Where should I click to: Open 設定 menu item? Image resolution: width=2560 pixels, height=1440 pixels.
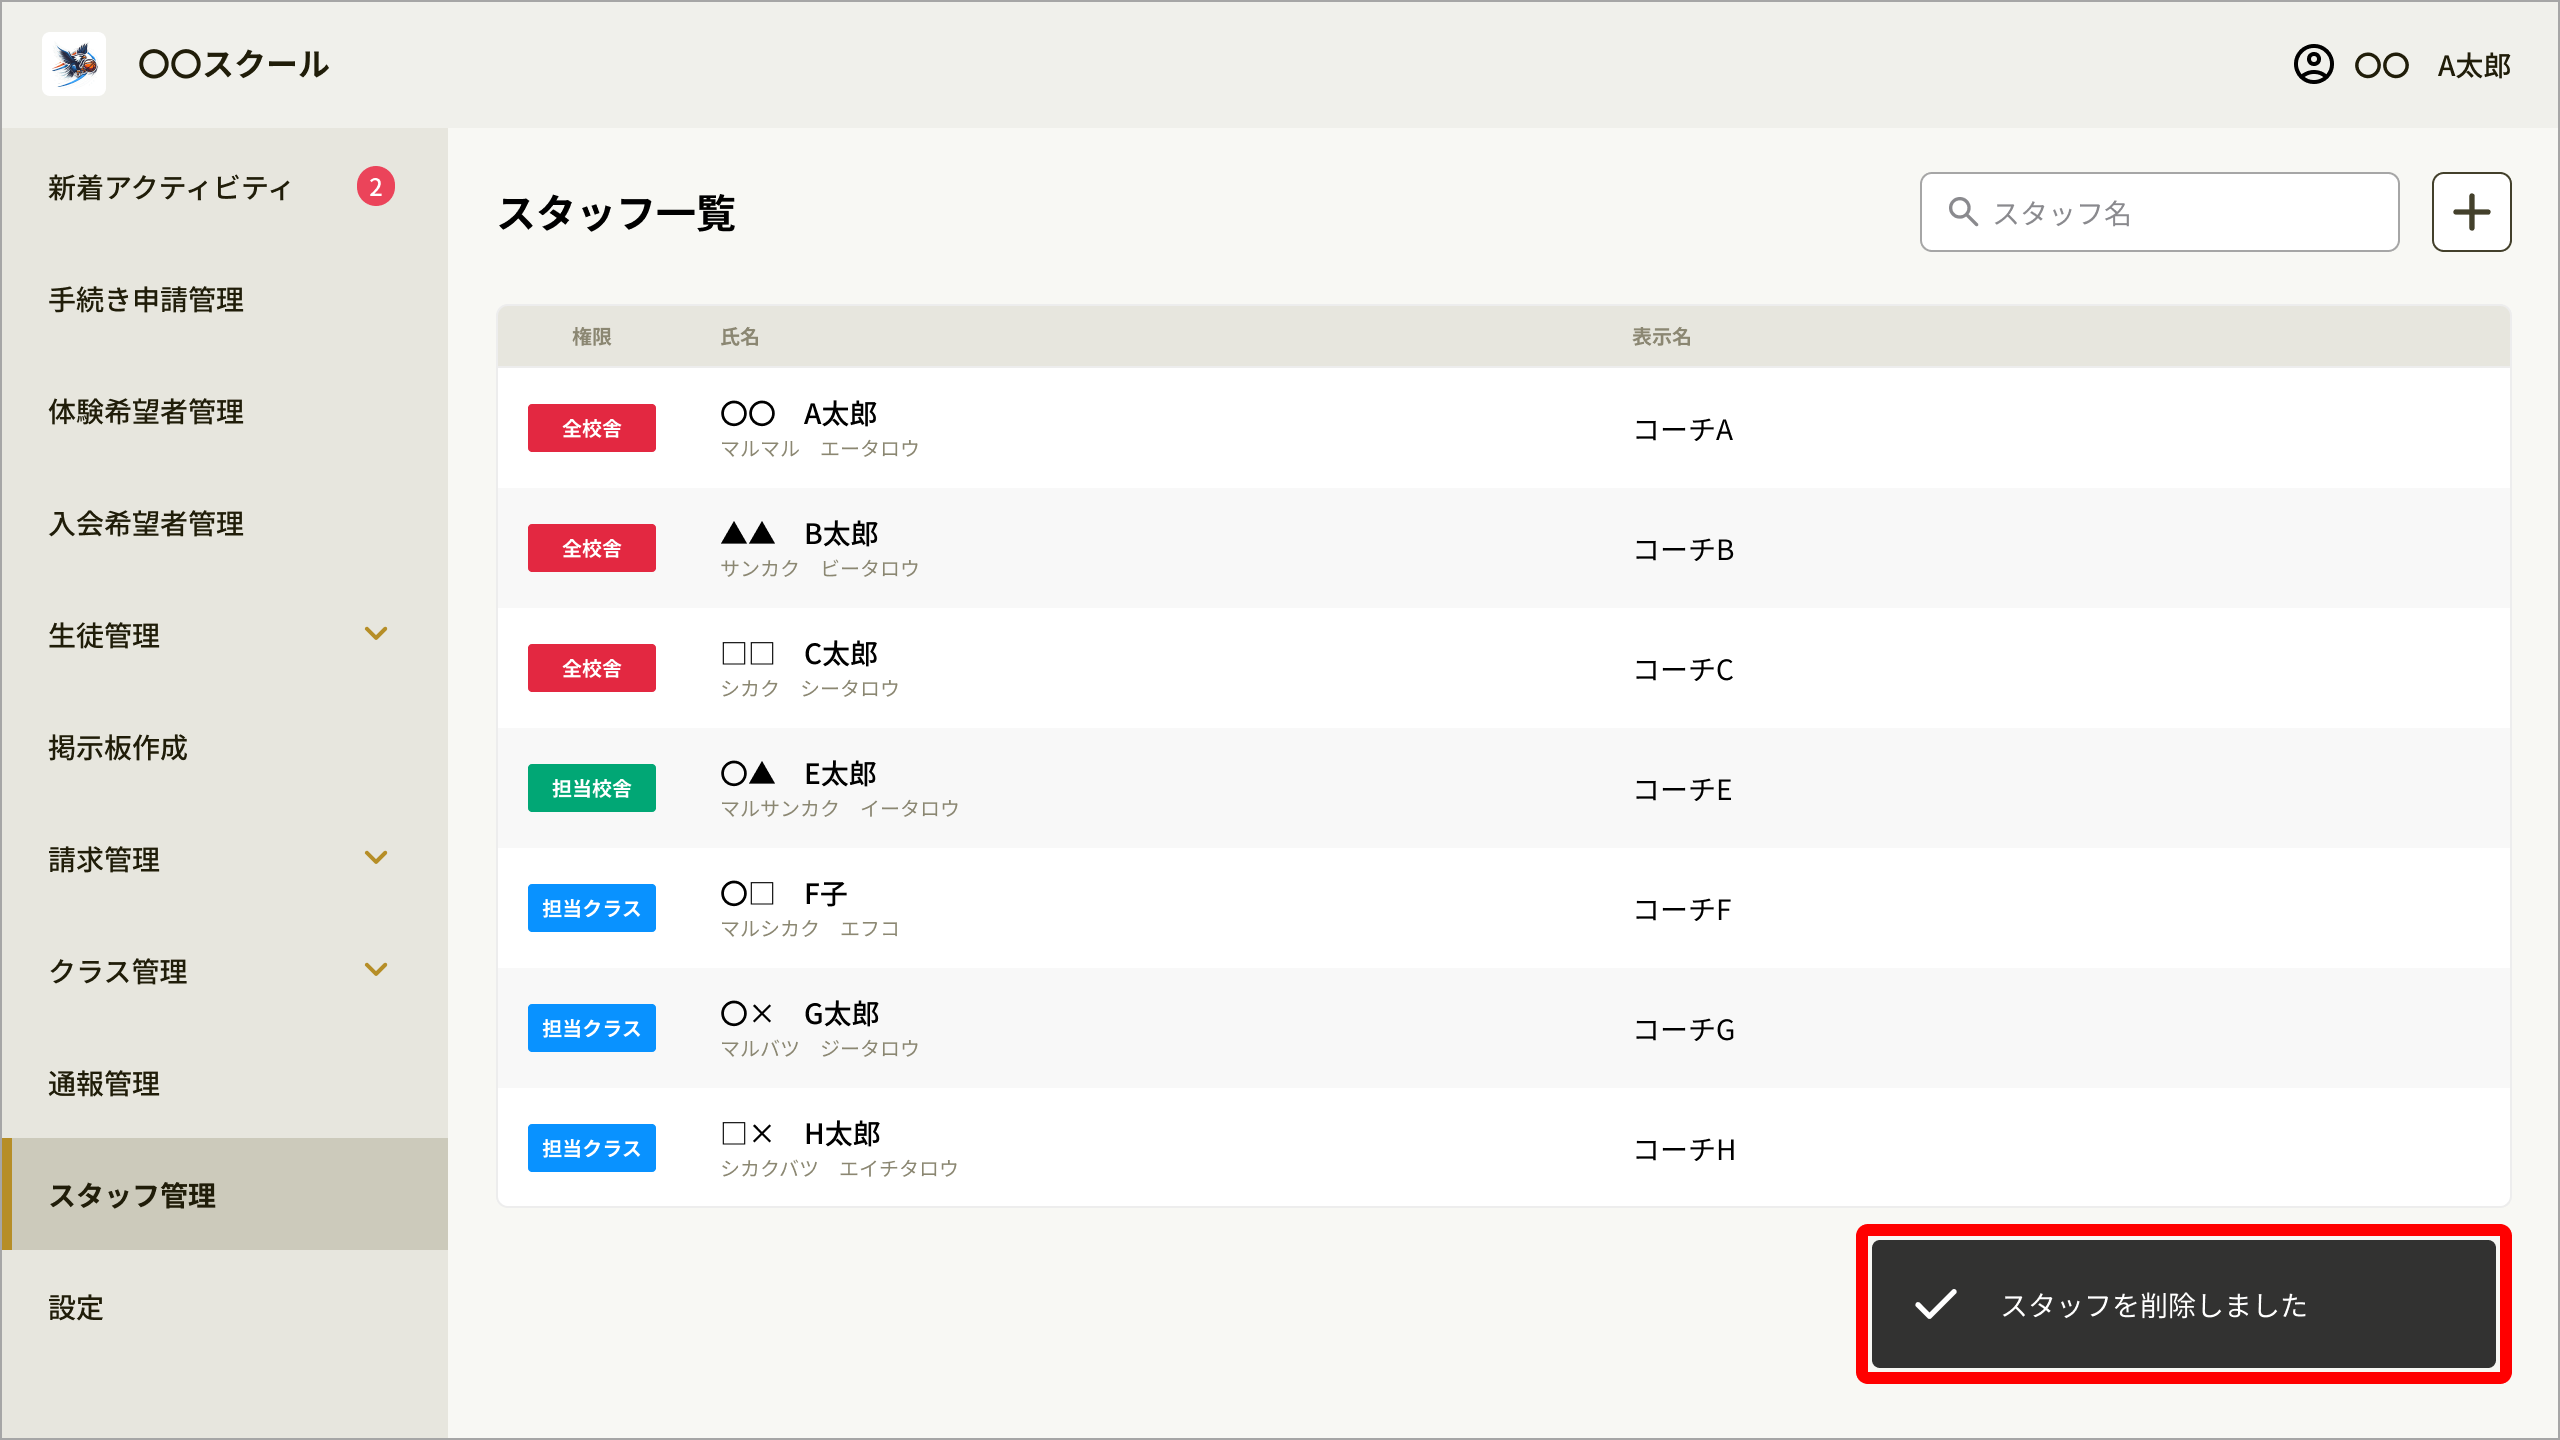[x=224, y=1307]
